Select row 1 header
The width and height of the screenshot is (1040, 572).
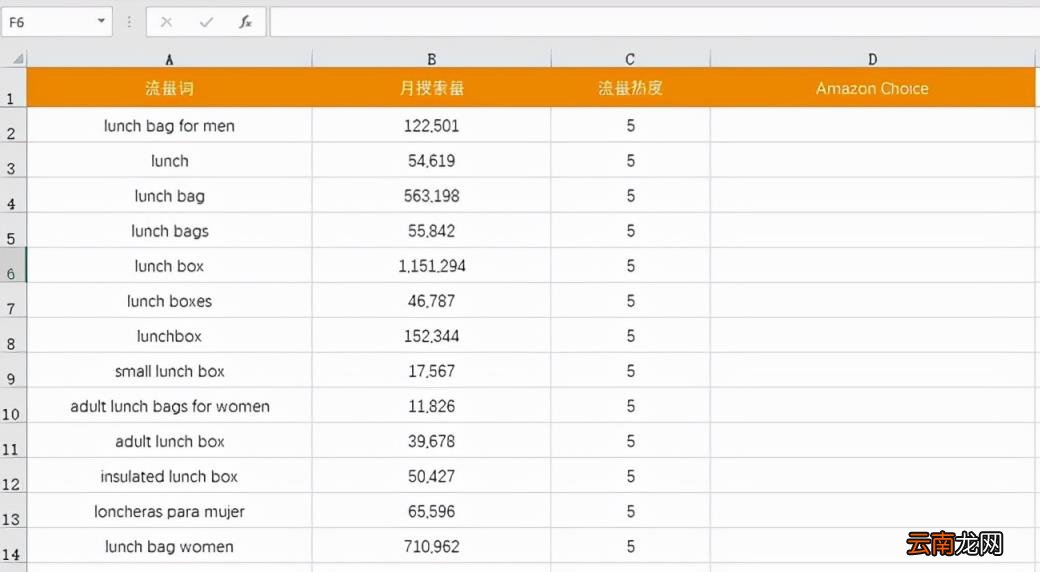[x=13, y=88]
